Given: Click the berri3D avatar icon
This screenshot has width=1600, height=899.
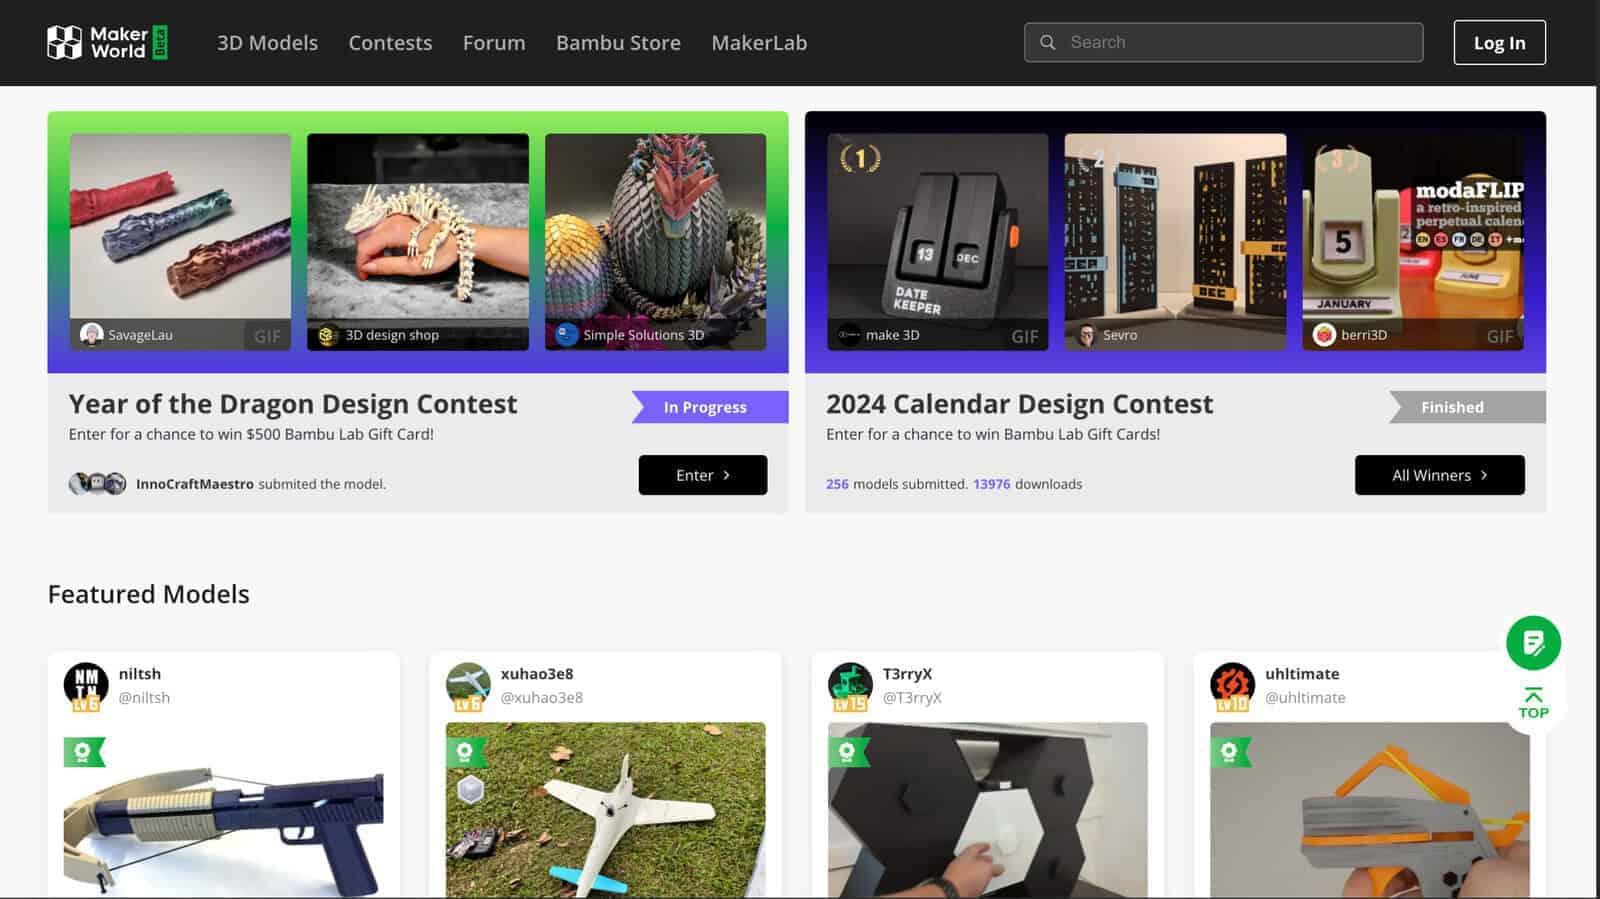Looking at the screenshot, I should pos(1324,334).
